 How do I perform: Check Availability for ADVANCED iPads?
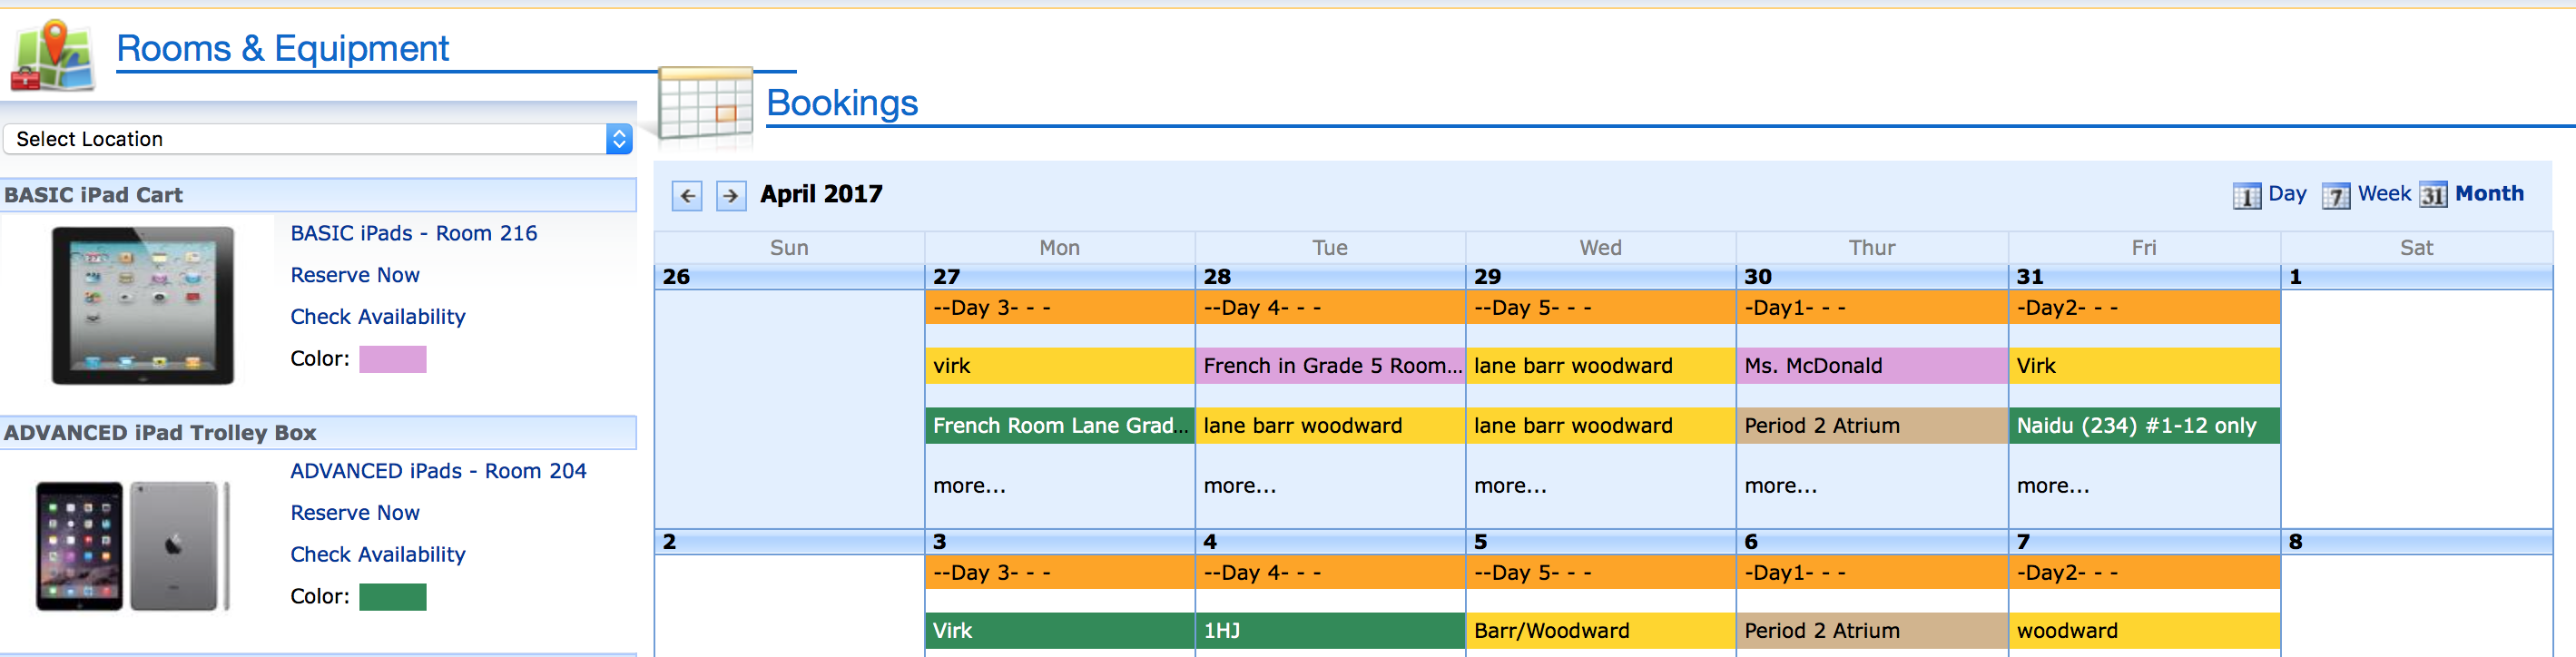click(x=378, y=555)
